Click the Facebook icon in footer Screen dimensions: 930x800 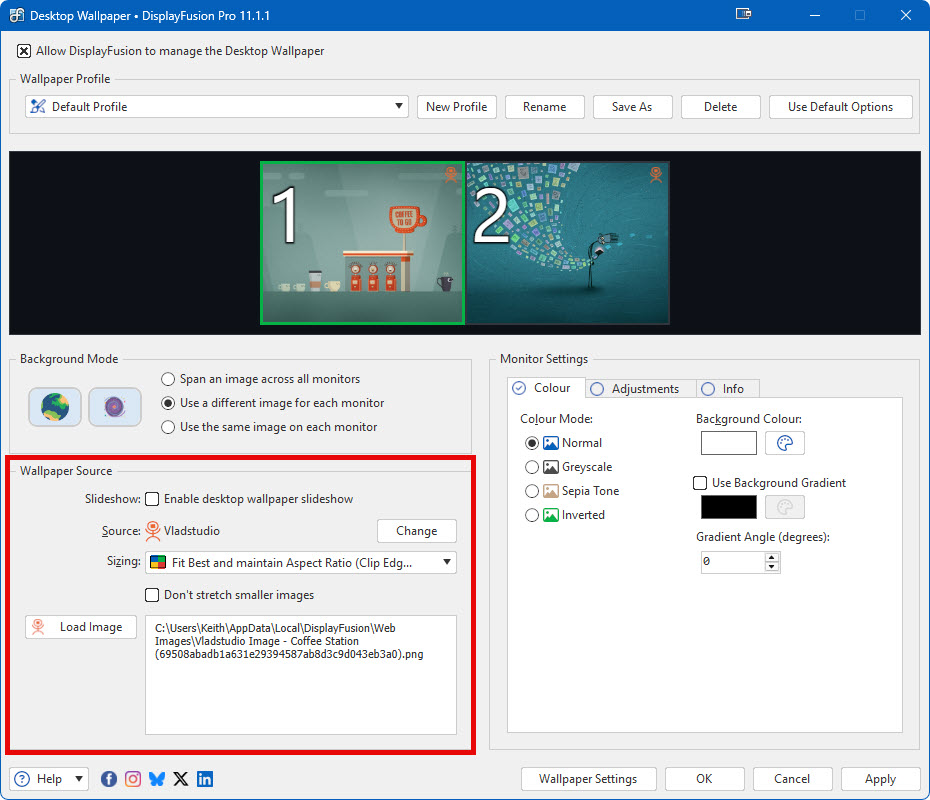[x=109, y=779]
